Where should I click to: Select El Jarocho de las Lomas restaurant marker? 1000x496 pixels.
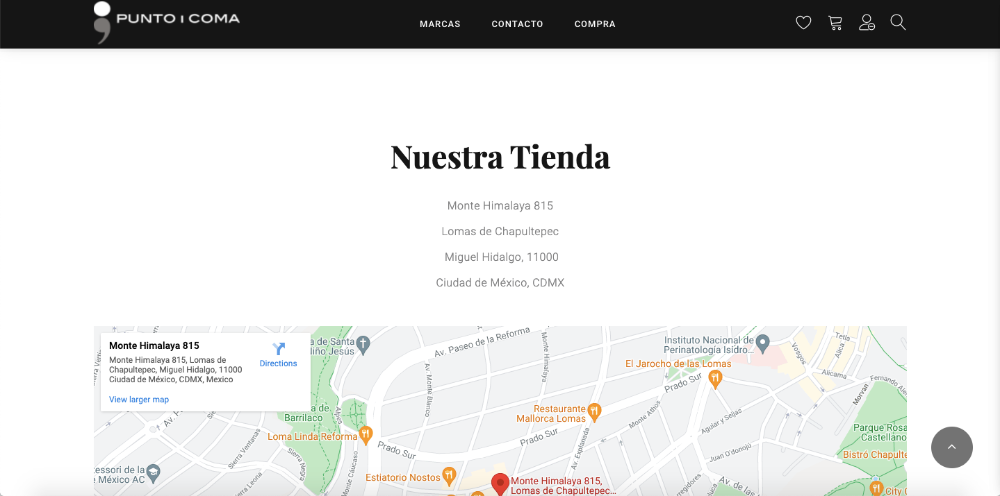tap(714, 378)
